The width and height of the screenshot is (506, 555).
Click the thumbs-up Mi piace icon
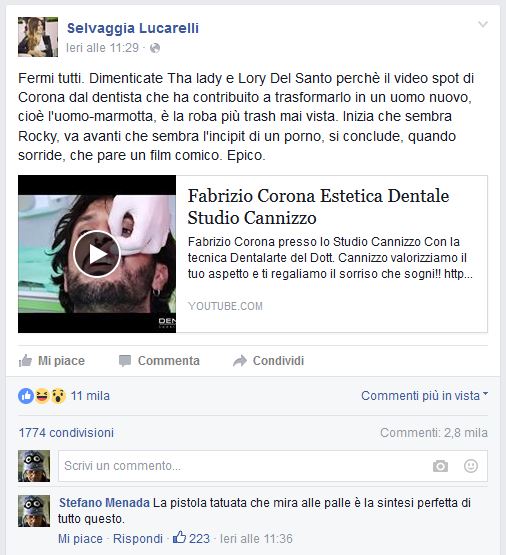coord(25,361)
